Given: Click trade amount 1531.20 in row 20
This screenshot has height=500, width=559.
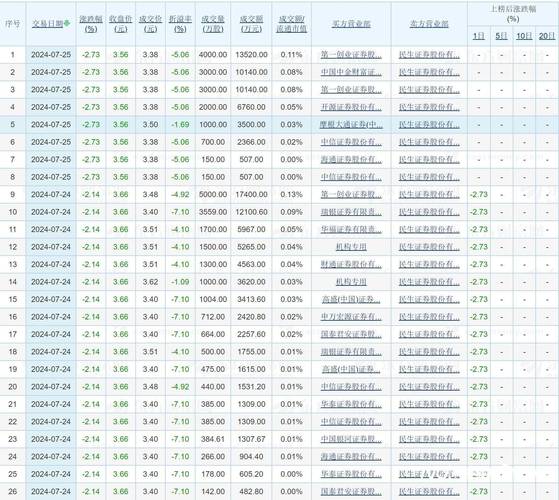Looking at the screenshot, I should (x=251, y=387).
